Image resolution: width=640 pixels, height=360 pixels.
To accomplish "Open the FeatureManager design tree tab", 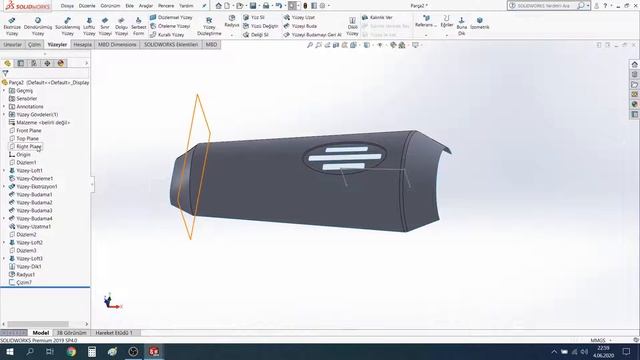I will coord(7,63).
